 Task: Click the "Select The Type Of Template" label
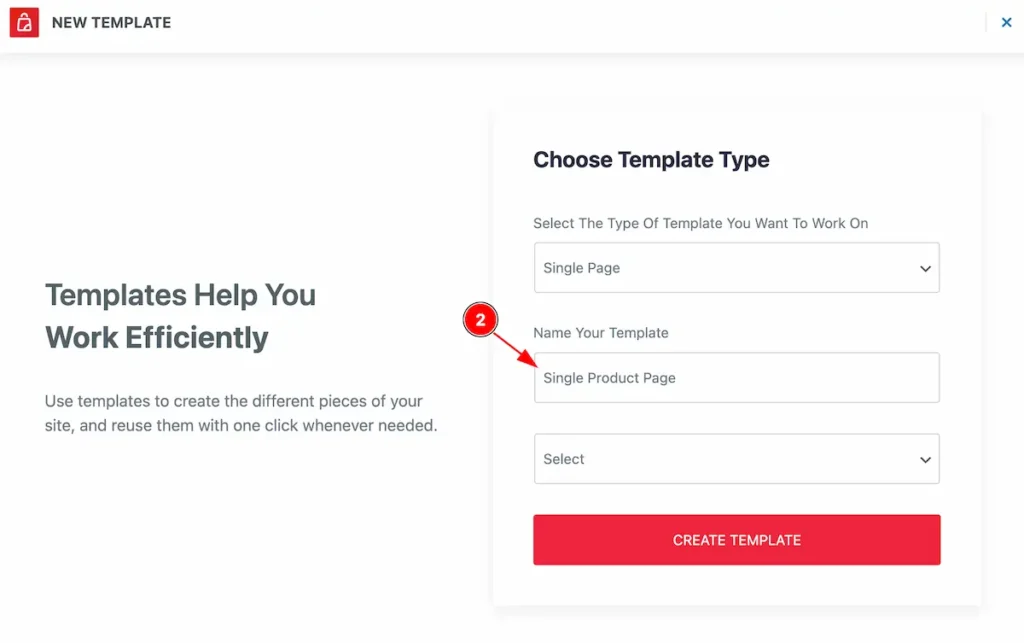click(x=700, y=223)
